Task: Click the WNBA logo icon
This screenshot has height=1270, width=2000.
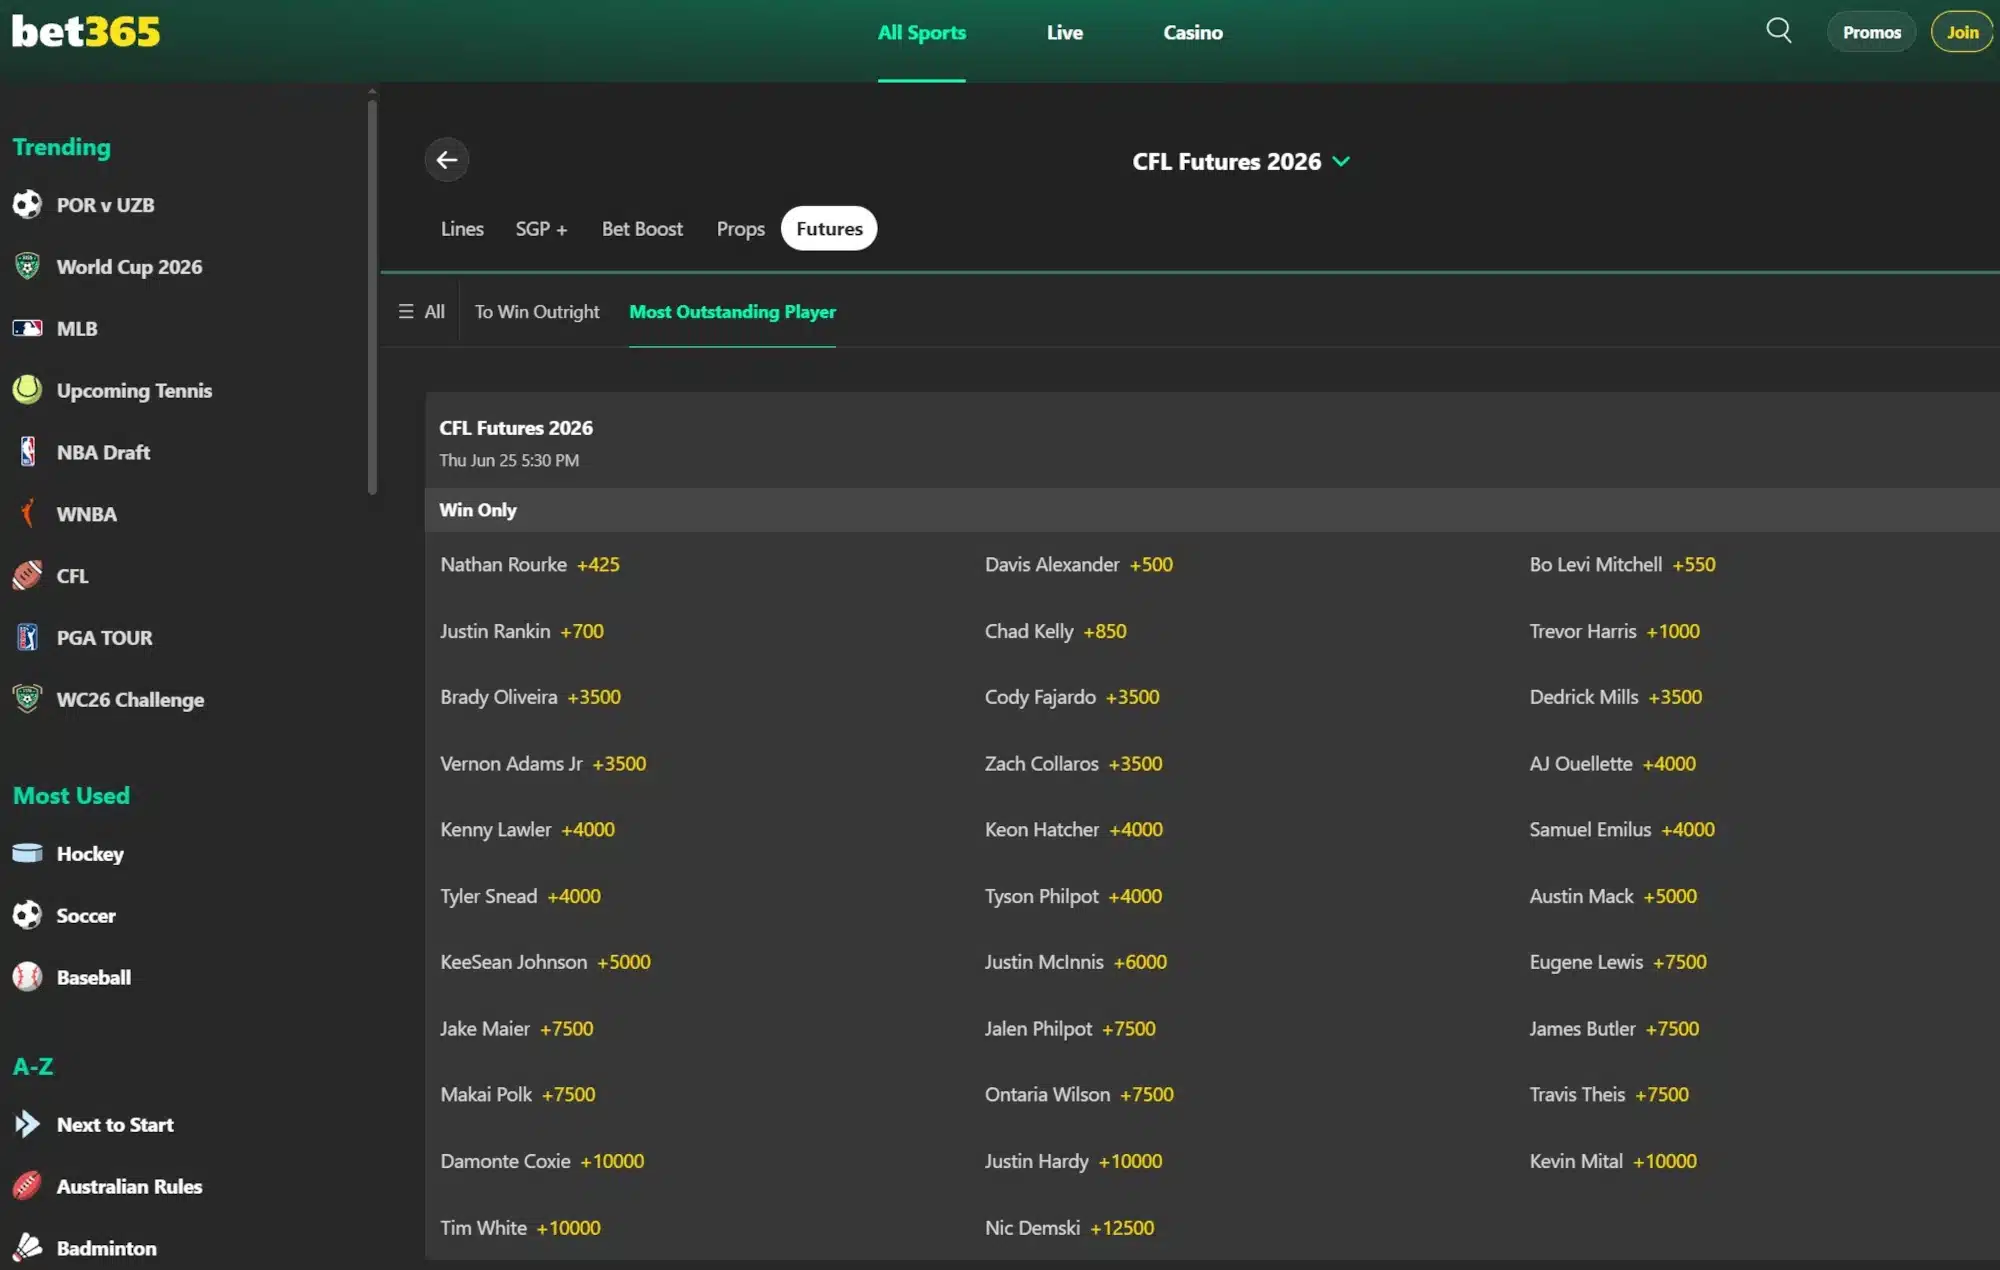Action: 27,514
